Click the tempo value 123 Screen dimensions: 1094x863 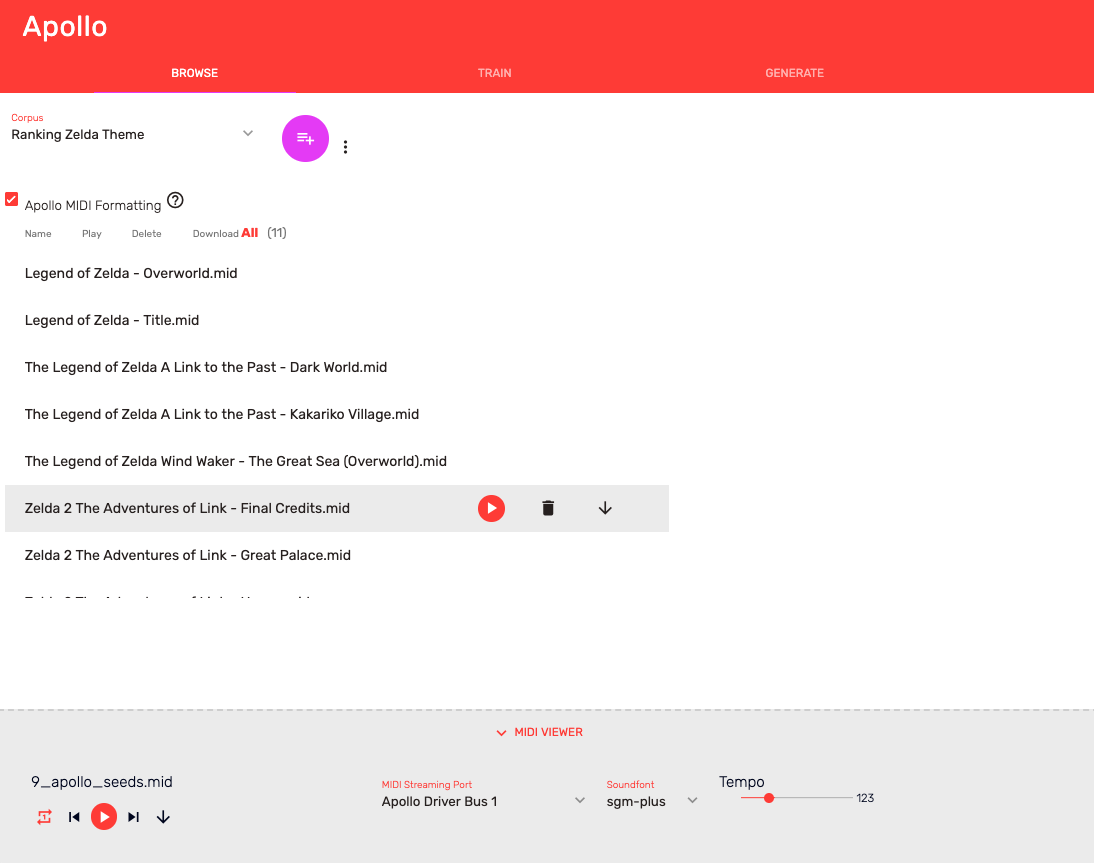coord(865,798)
